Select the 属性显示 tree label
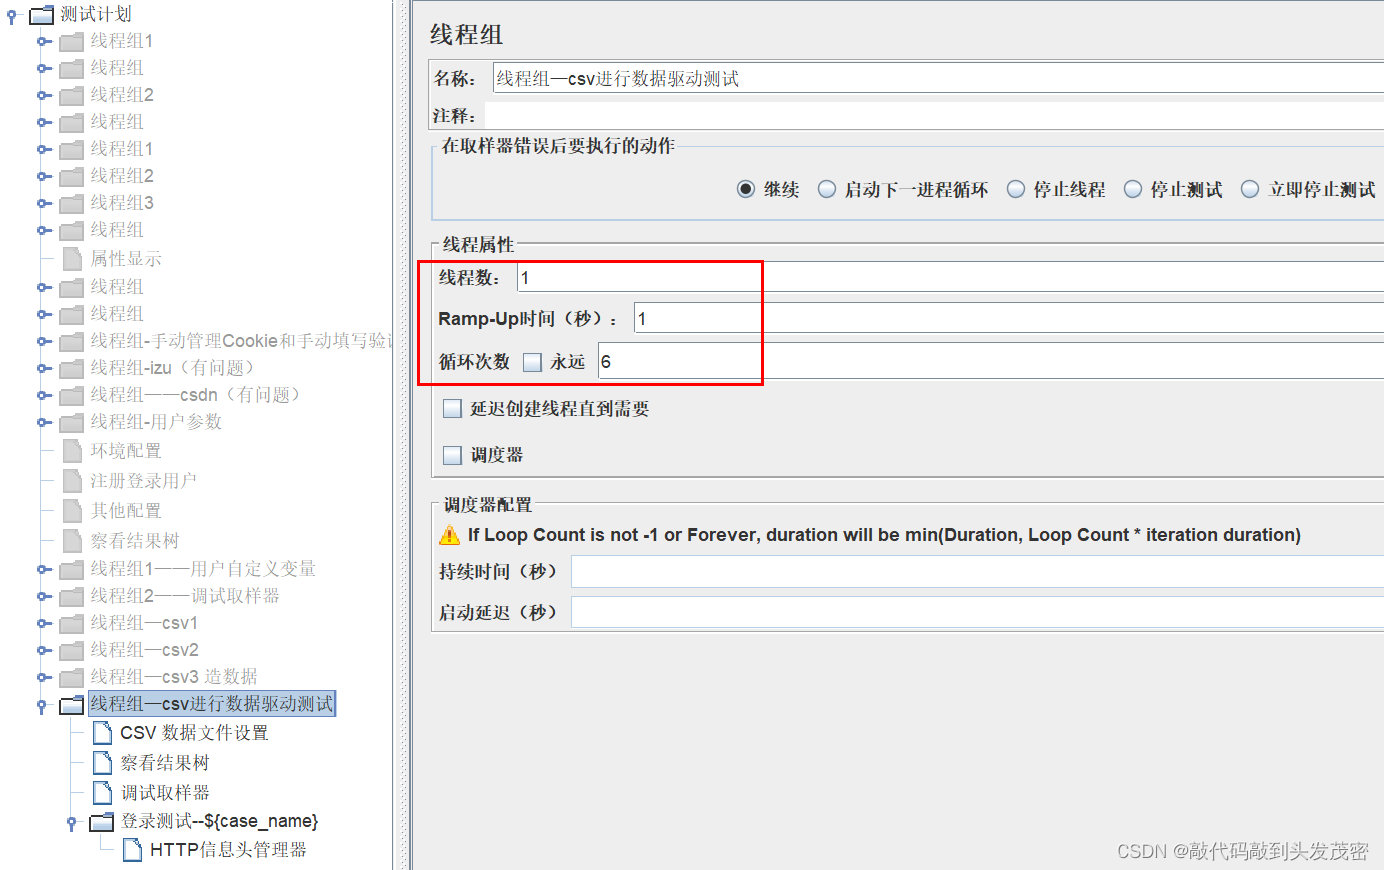 tap(126, 259)
